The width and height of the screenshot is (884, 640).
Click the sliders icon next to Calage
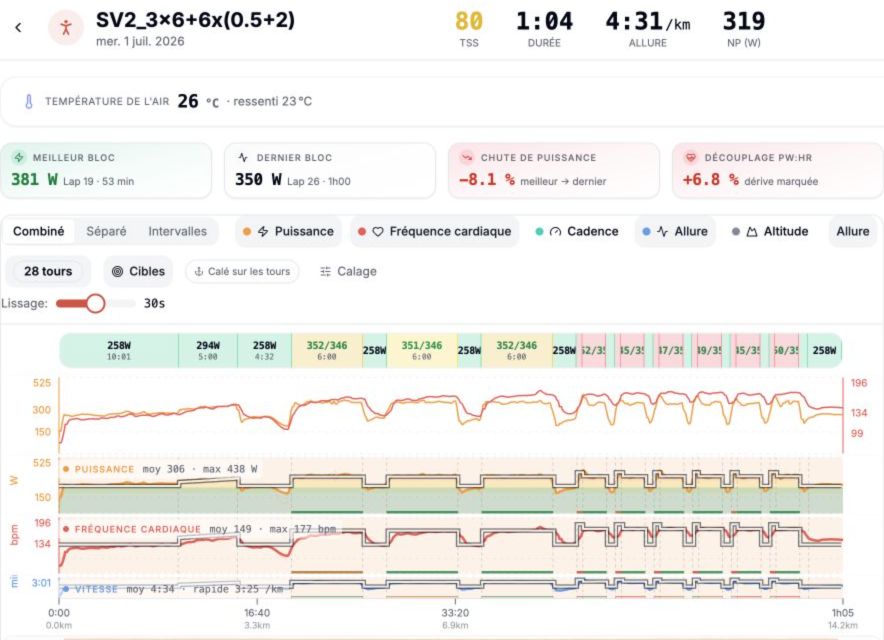click(325, 271)
